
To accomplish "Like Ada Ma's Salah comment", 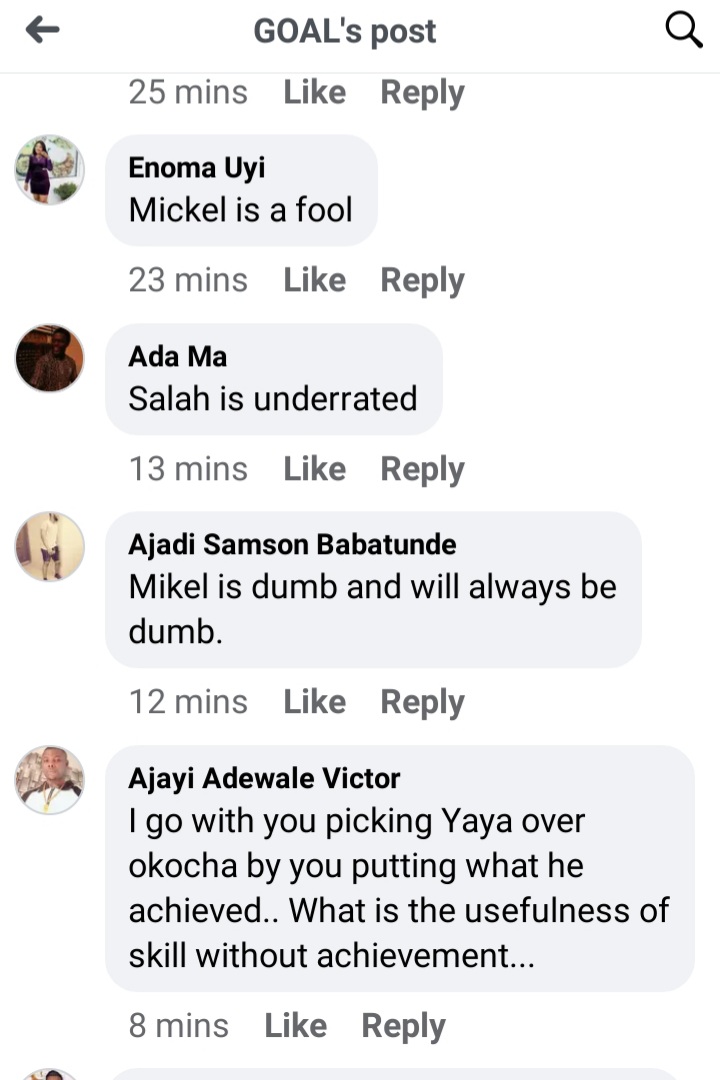I will tap(314, 468).
